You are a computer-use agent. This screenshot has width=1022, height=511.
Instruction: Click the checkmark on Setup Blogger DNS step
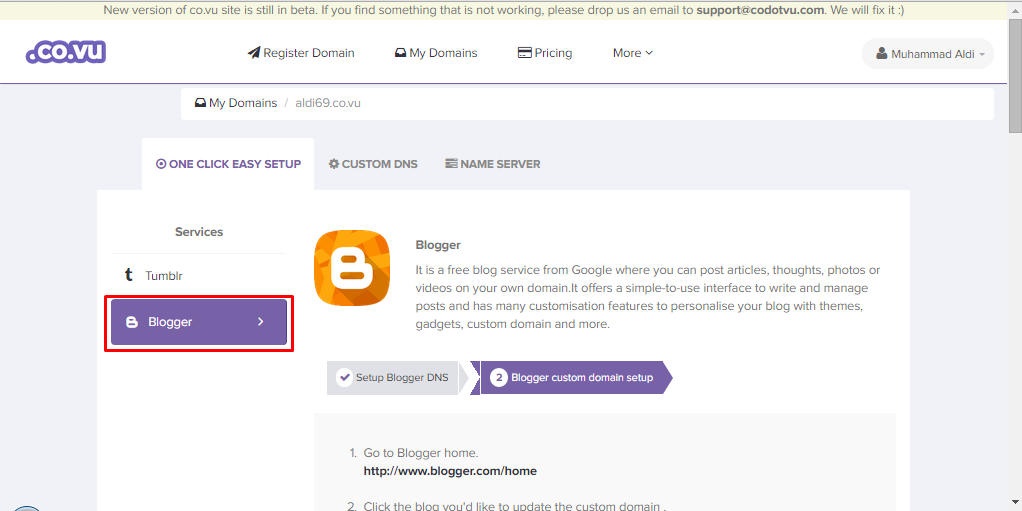[345, 377]
